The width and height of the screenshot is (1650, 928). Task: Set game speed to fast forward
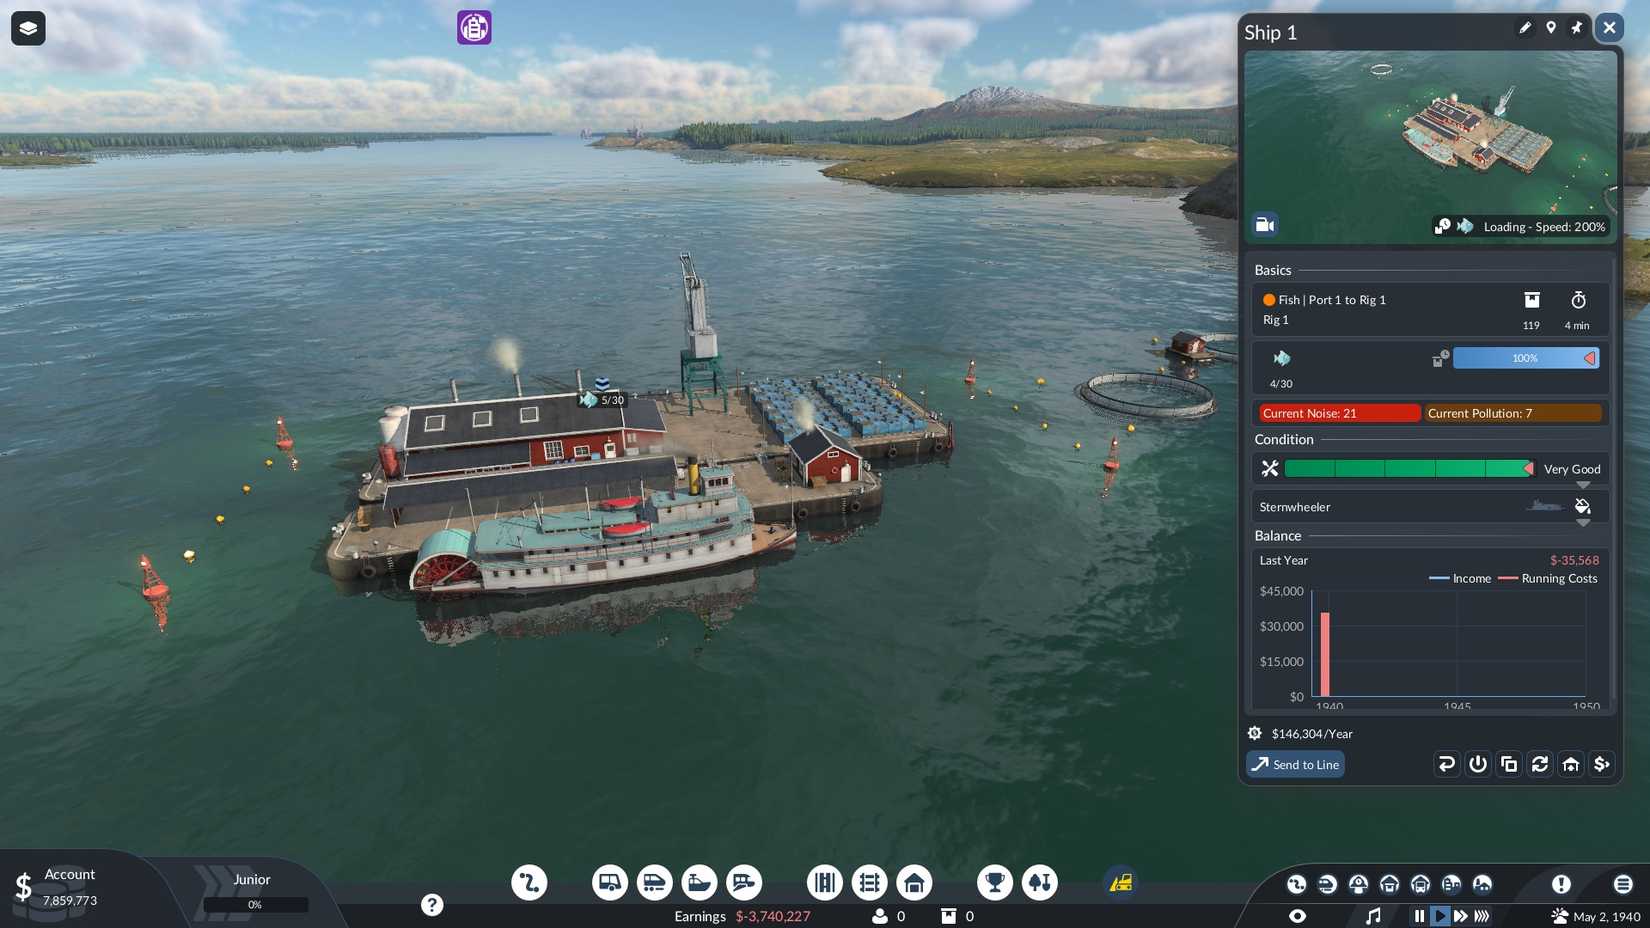1461,916
